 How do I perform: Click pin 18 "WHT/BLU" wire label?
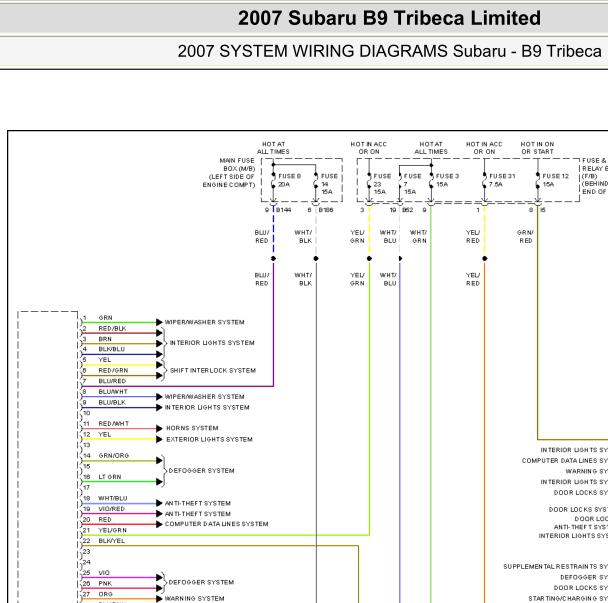(x=112, y=498)
